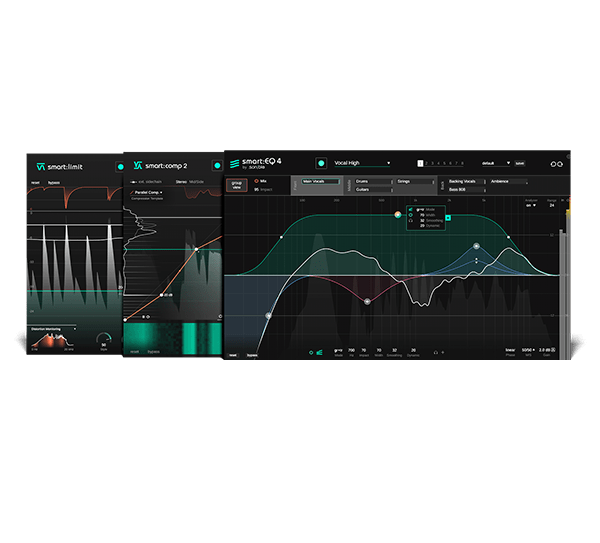Select the mid dip band node
Viewport: 600px width, 543px height.
click(x=367, y=302)
